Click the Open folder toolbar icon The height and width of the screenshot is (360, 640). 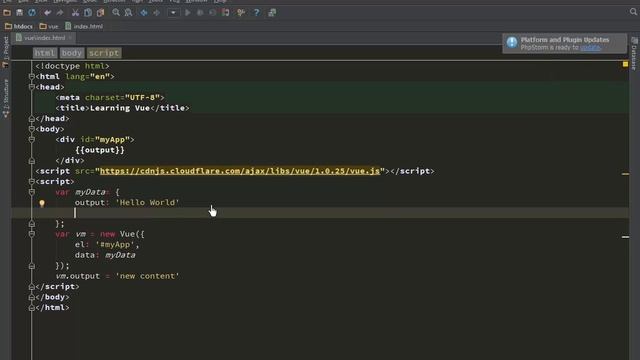(x=7, y=13)
